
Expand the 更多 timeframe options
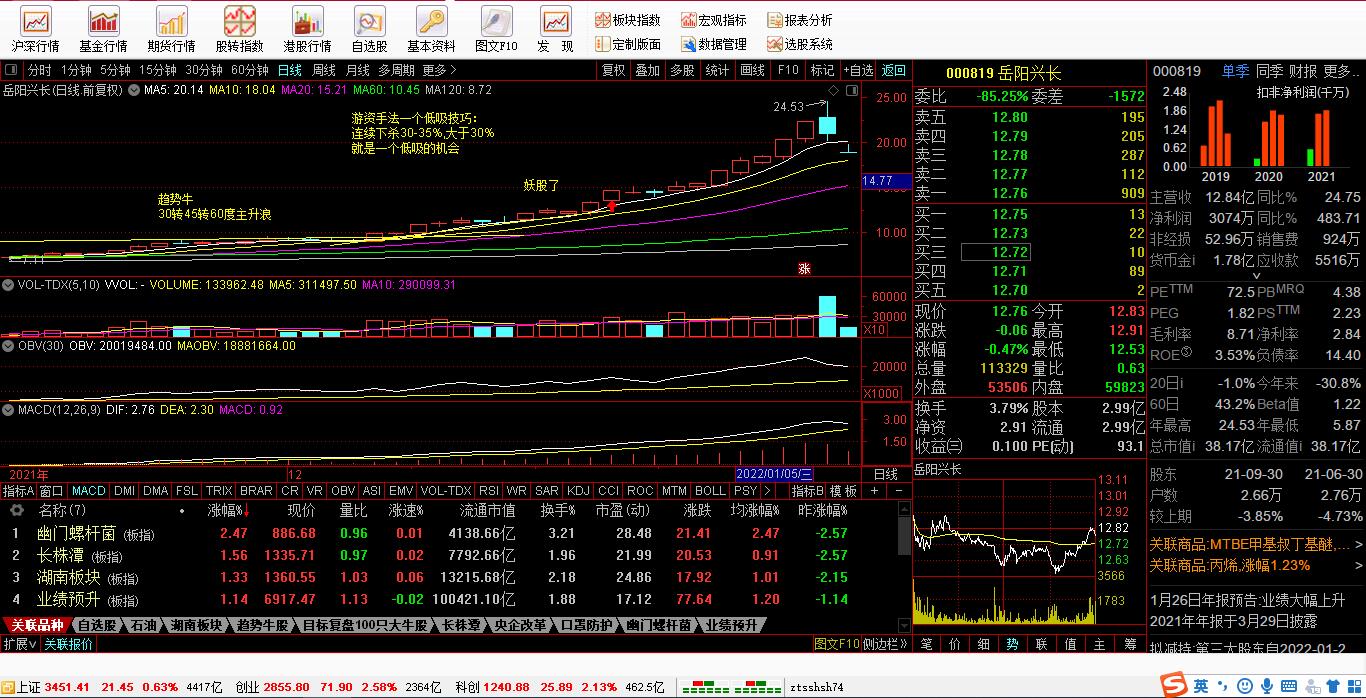(439, 70)
